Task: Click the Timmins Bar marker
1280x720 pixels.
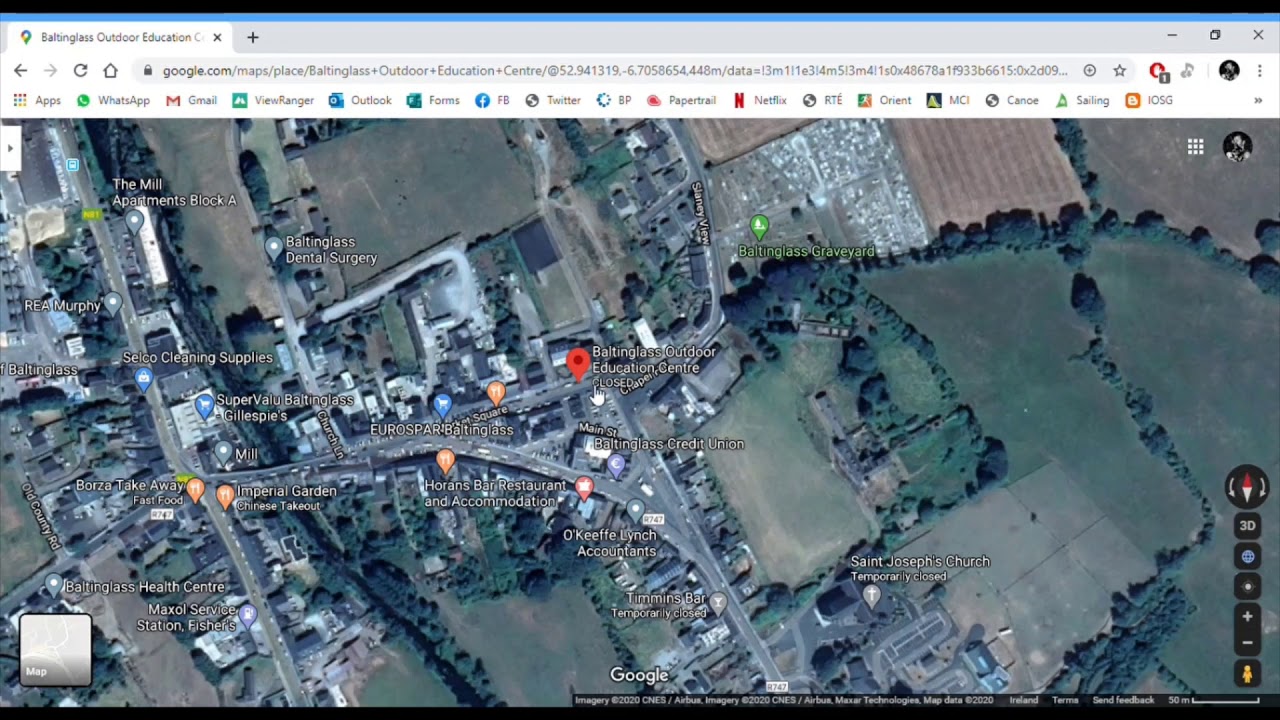Action: 718,602
